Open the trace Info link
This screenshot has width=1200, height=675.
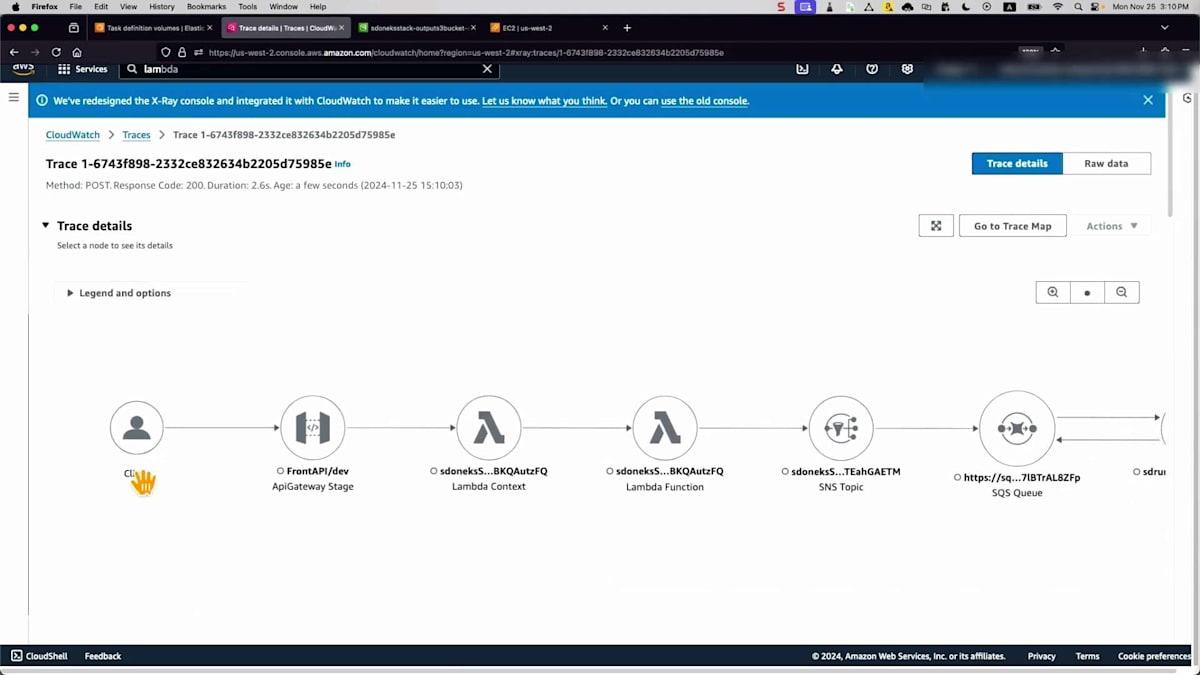tap(342, 164)
